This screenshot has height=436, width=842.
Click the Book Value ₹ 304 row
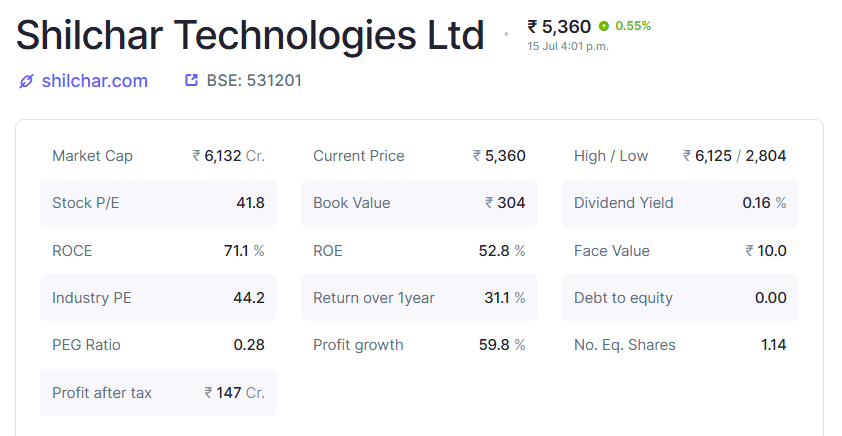pos(419,203)
